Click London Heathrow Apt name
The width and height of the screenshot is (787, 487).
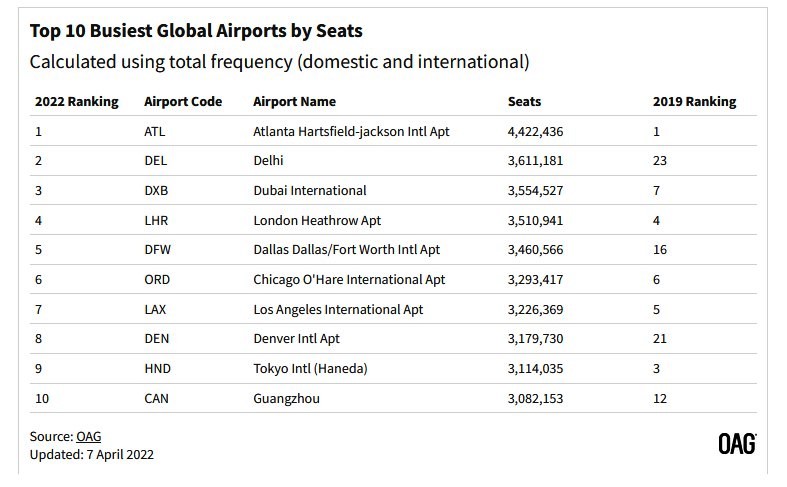(x=317, y=220)
